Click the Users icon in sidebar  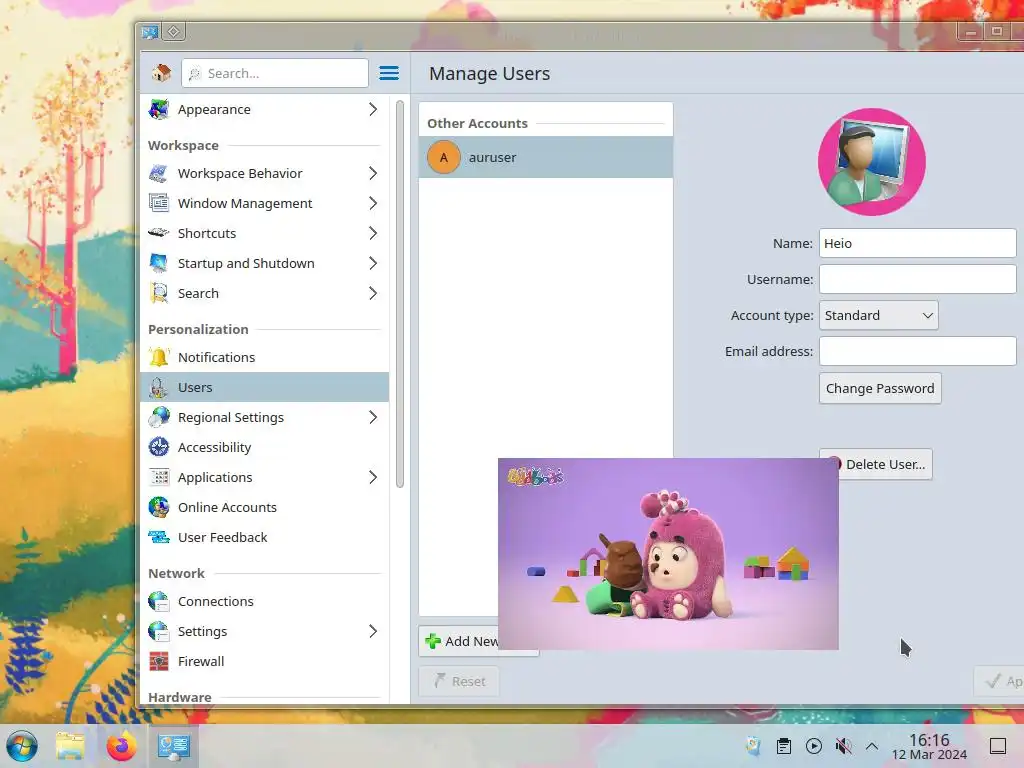(x=159, y=387)
